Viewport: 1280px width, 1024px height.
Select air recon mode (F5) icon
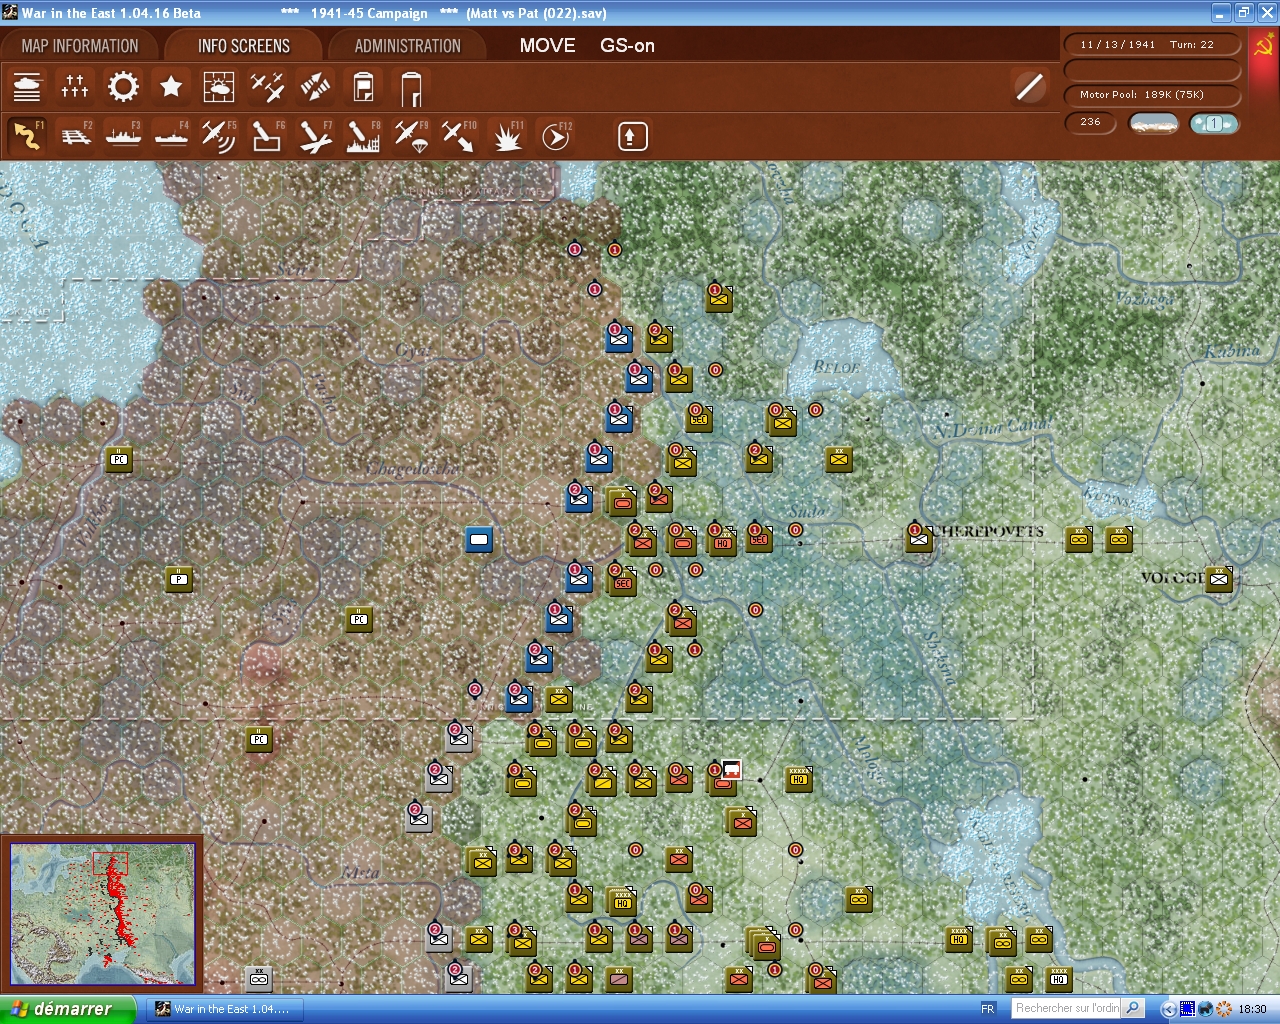coord(219,136)
